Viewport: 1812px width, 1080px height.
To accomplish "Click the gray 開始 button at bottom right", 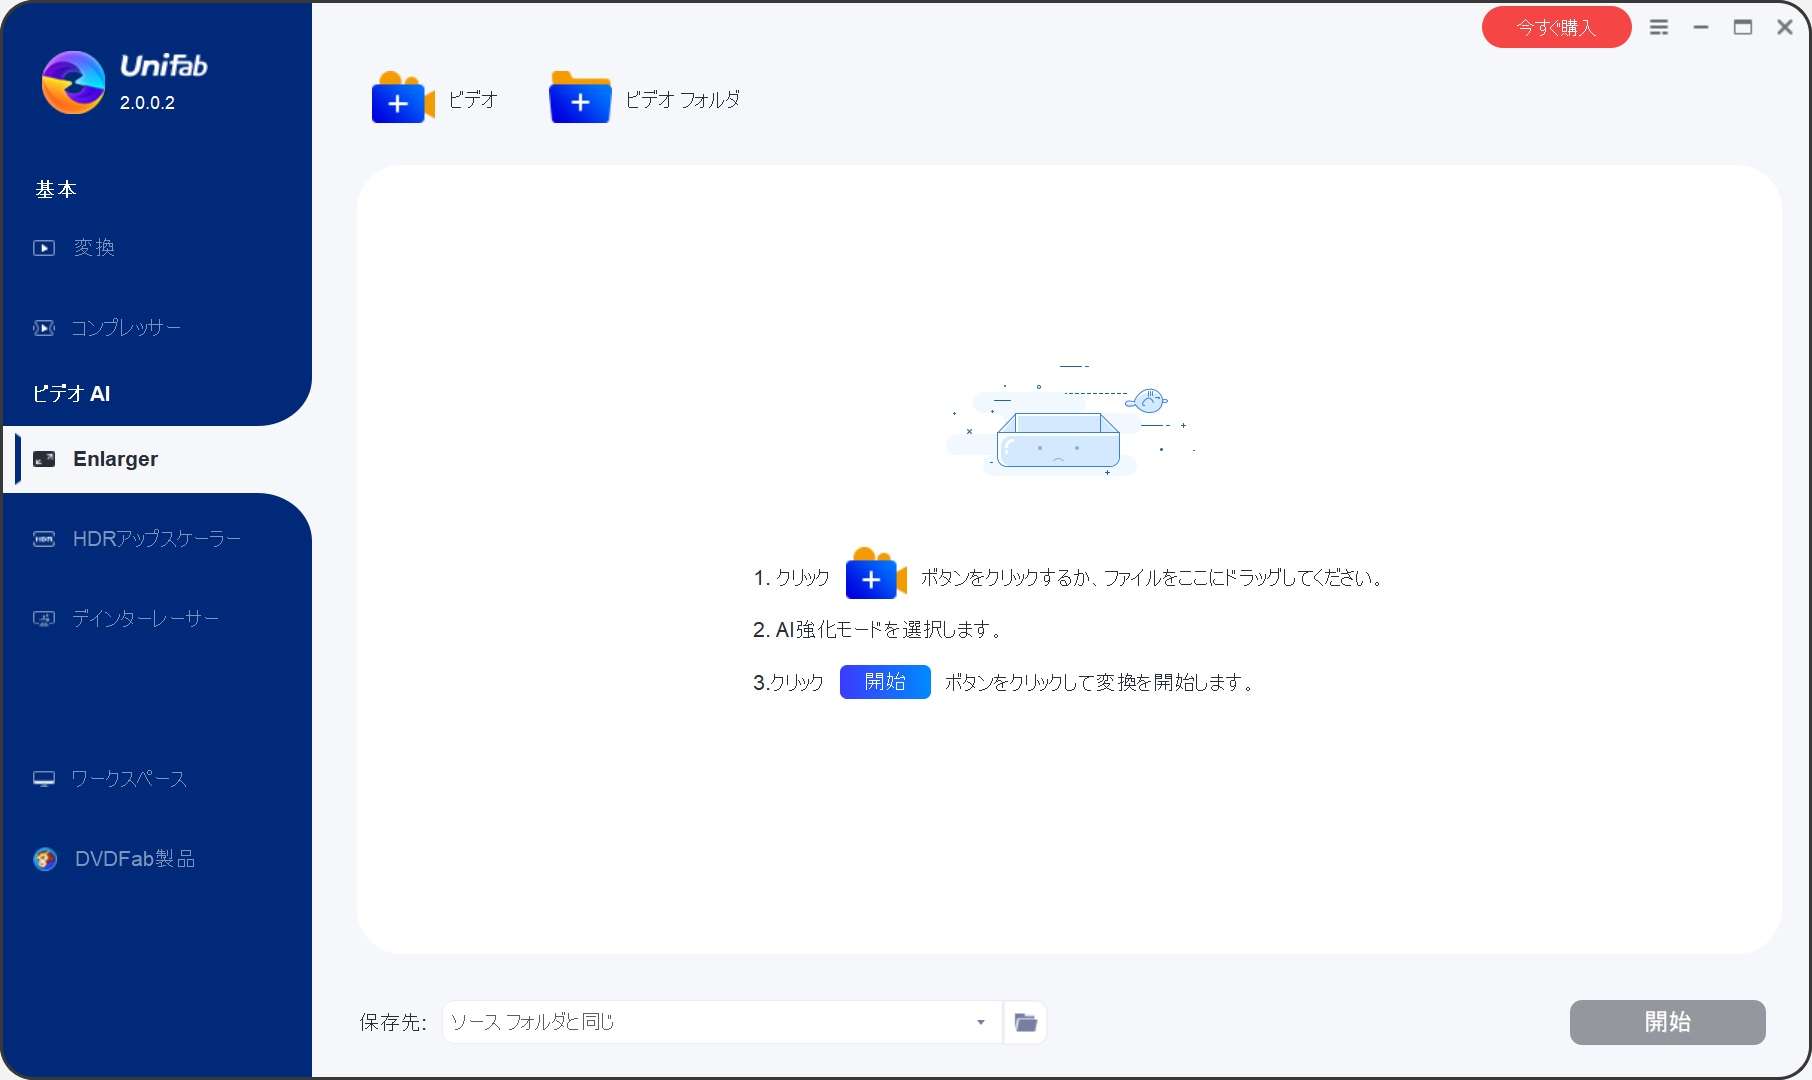I will tap(1667, 1022).
